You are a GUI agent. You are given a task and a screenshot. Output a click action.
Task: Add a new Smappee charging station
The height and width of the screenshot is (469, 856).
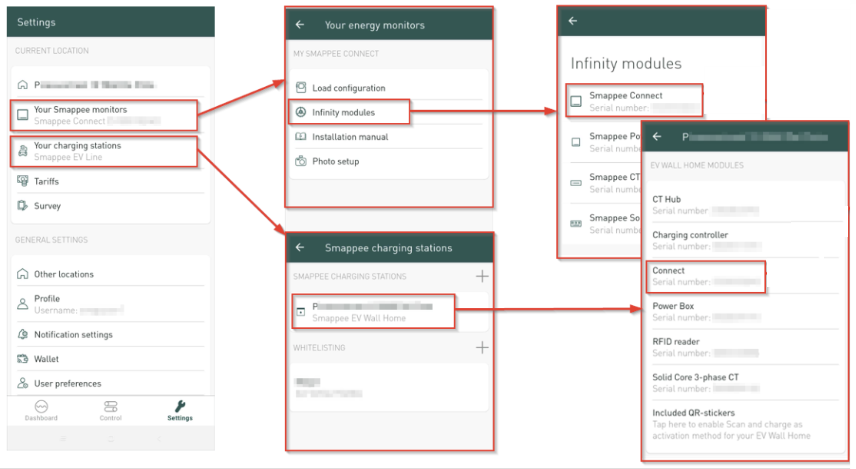[482, 276]
